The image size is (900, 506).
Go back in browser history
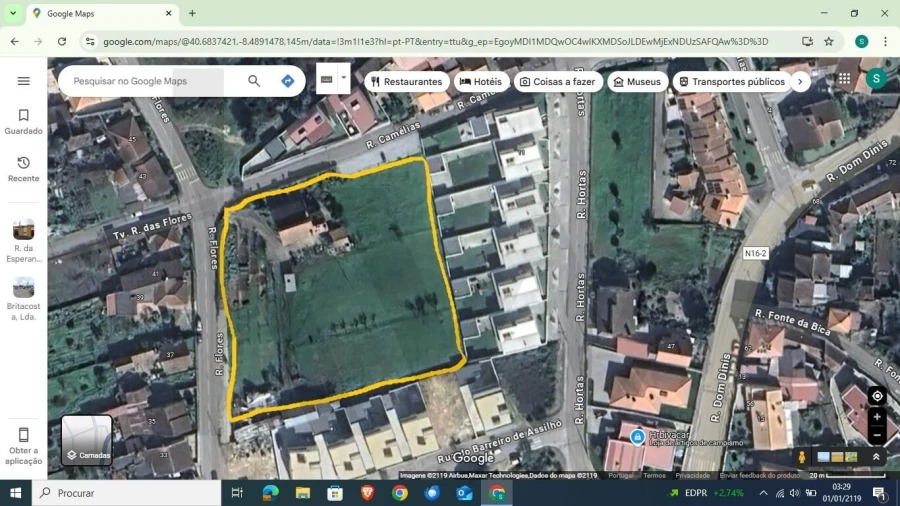tap(15, 41)
